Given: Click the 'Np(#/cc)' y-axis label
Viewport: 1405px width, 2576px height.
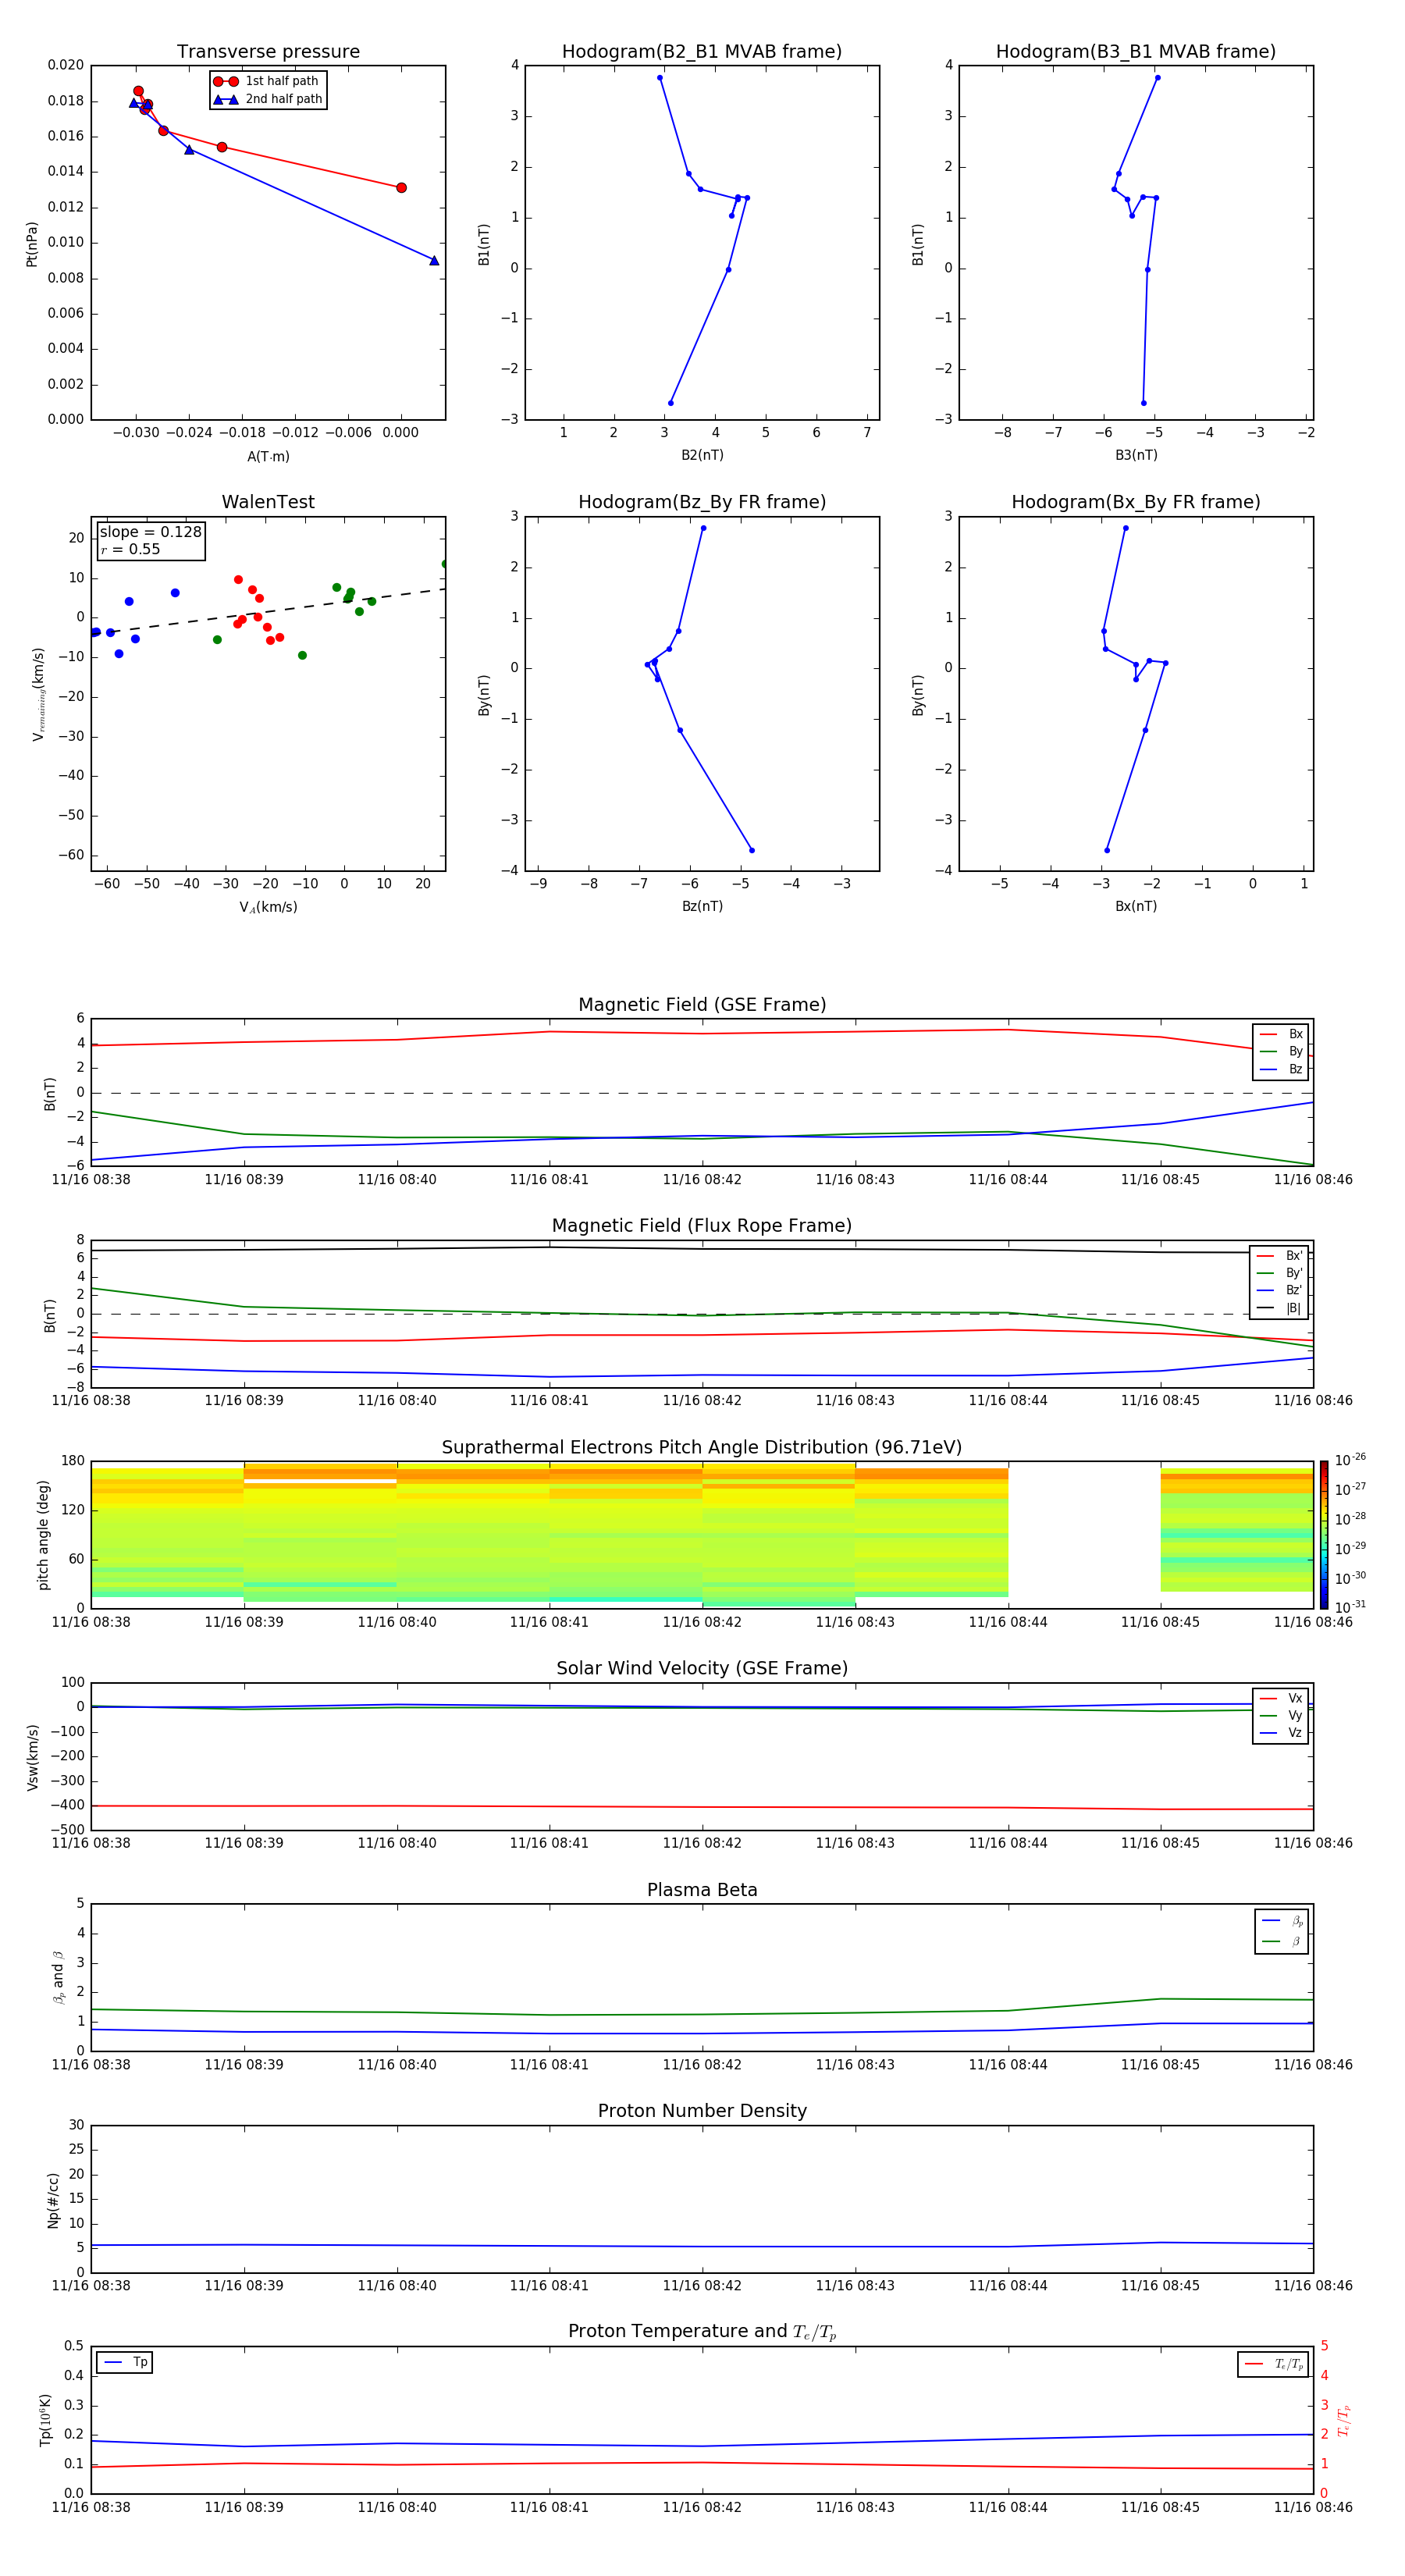Looking at the screenshot, I should tap(53, 2200).
